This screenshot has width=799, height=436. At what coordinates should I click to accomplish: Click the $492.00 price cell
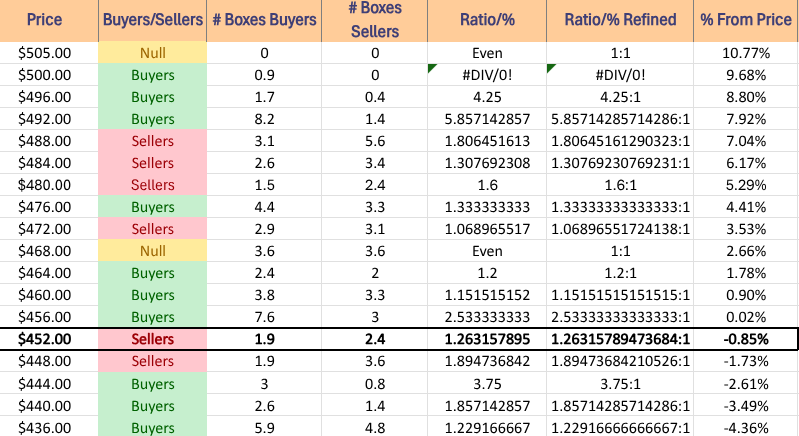[x=49, y=119]
